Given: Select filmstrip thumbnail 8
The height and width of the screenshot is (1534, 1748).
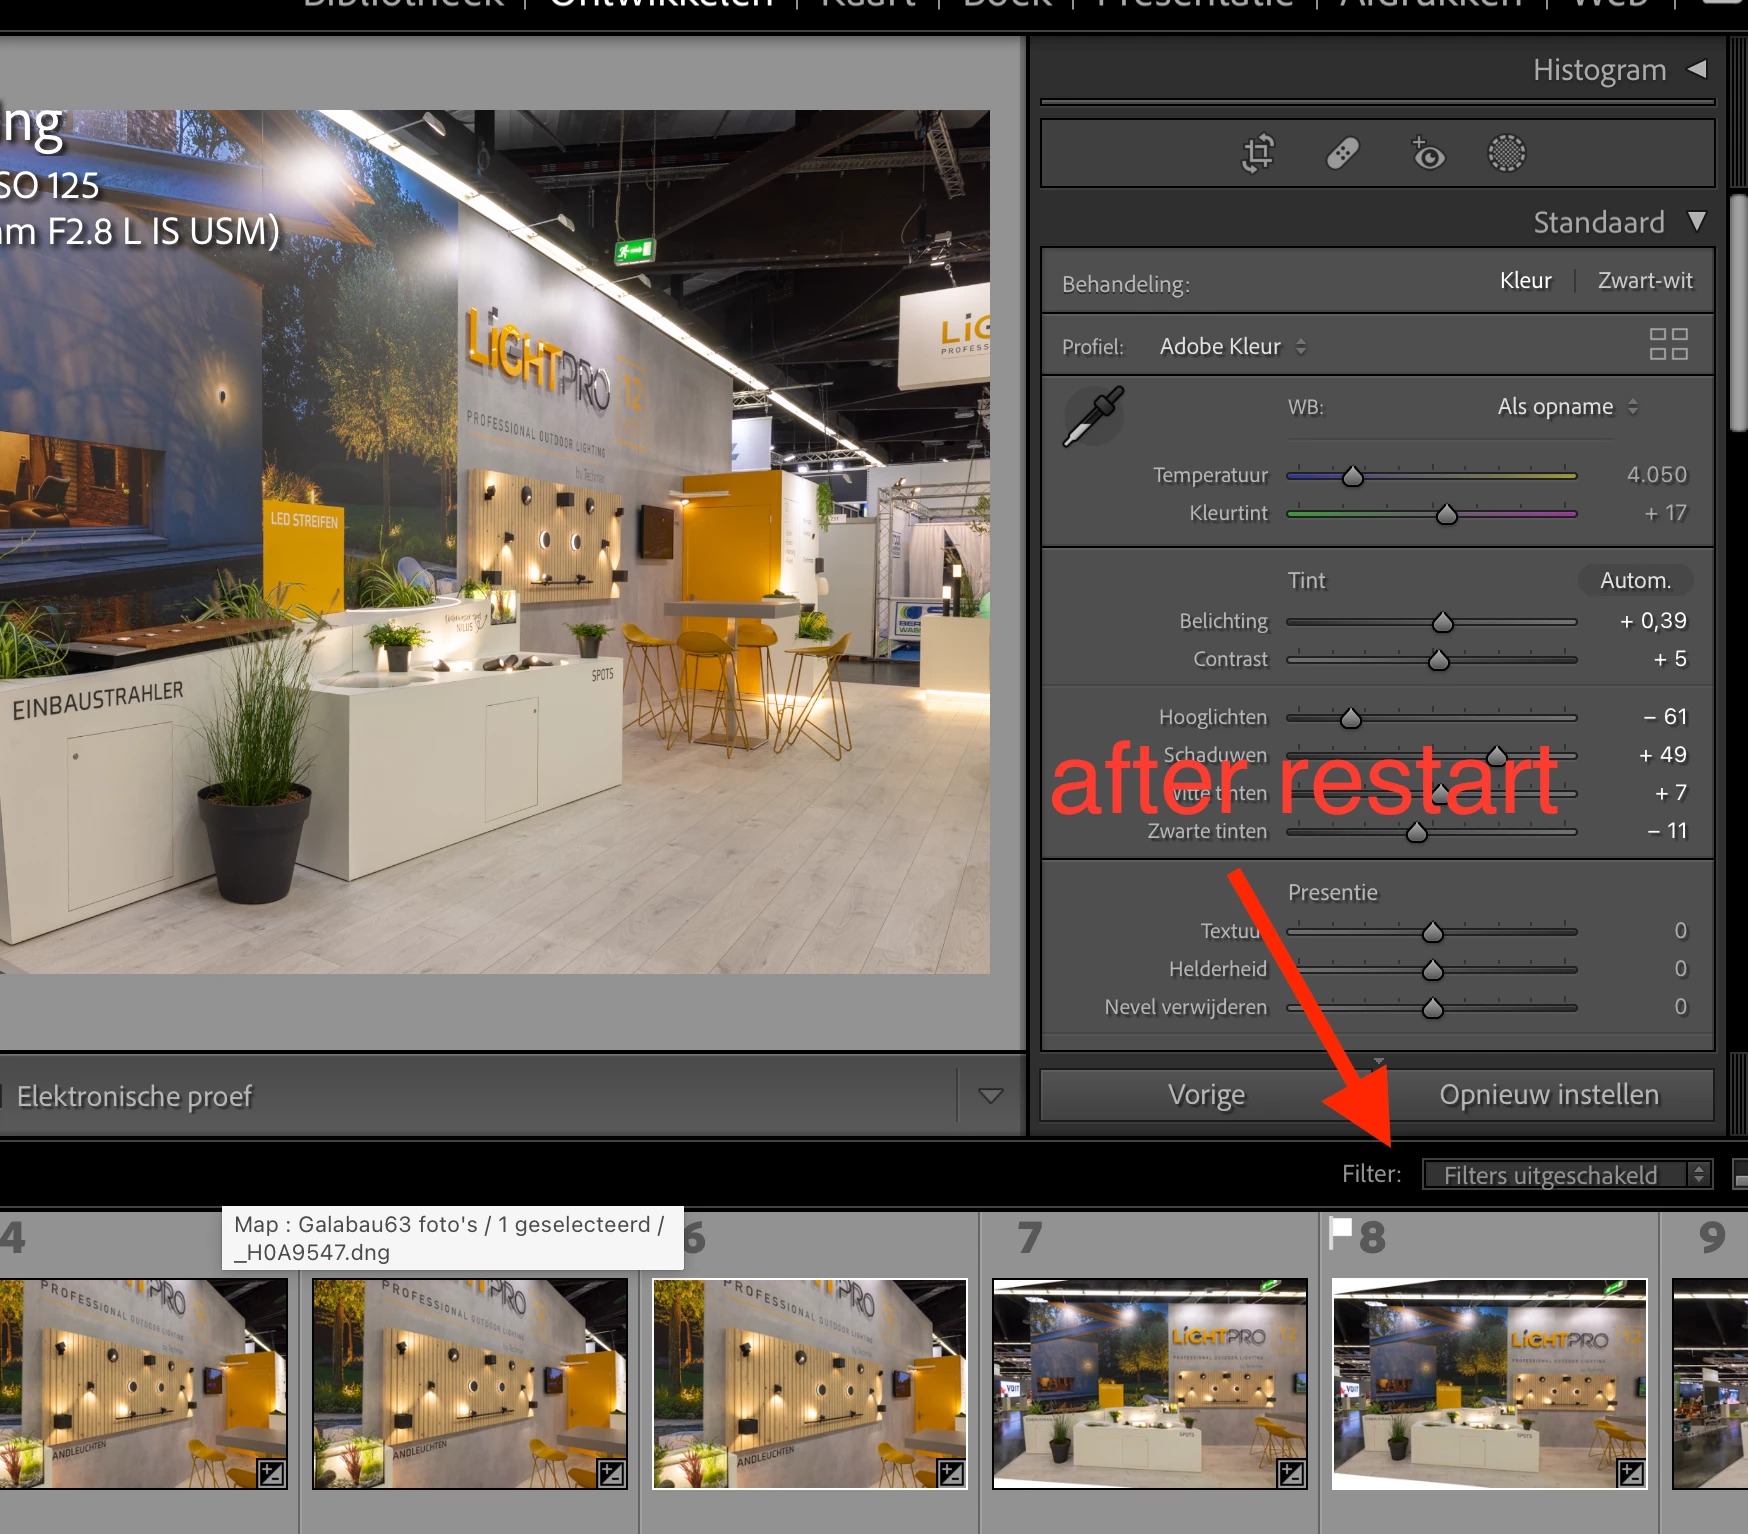Looking at the screenshot, I should [x=1489, y=1383].
